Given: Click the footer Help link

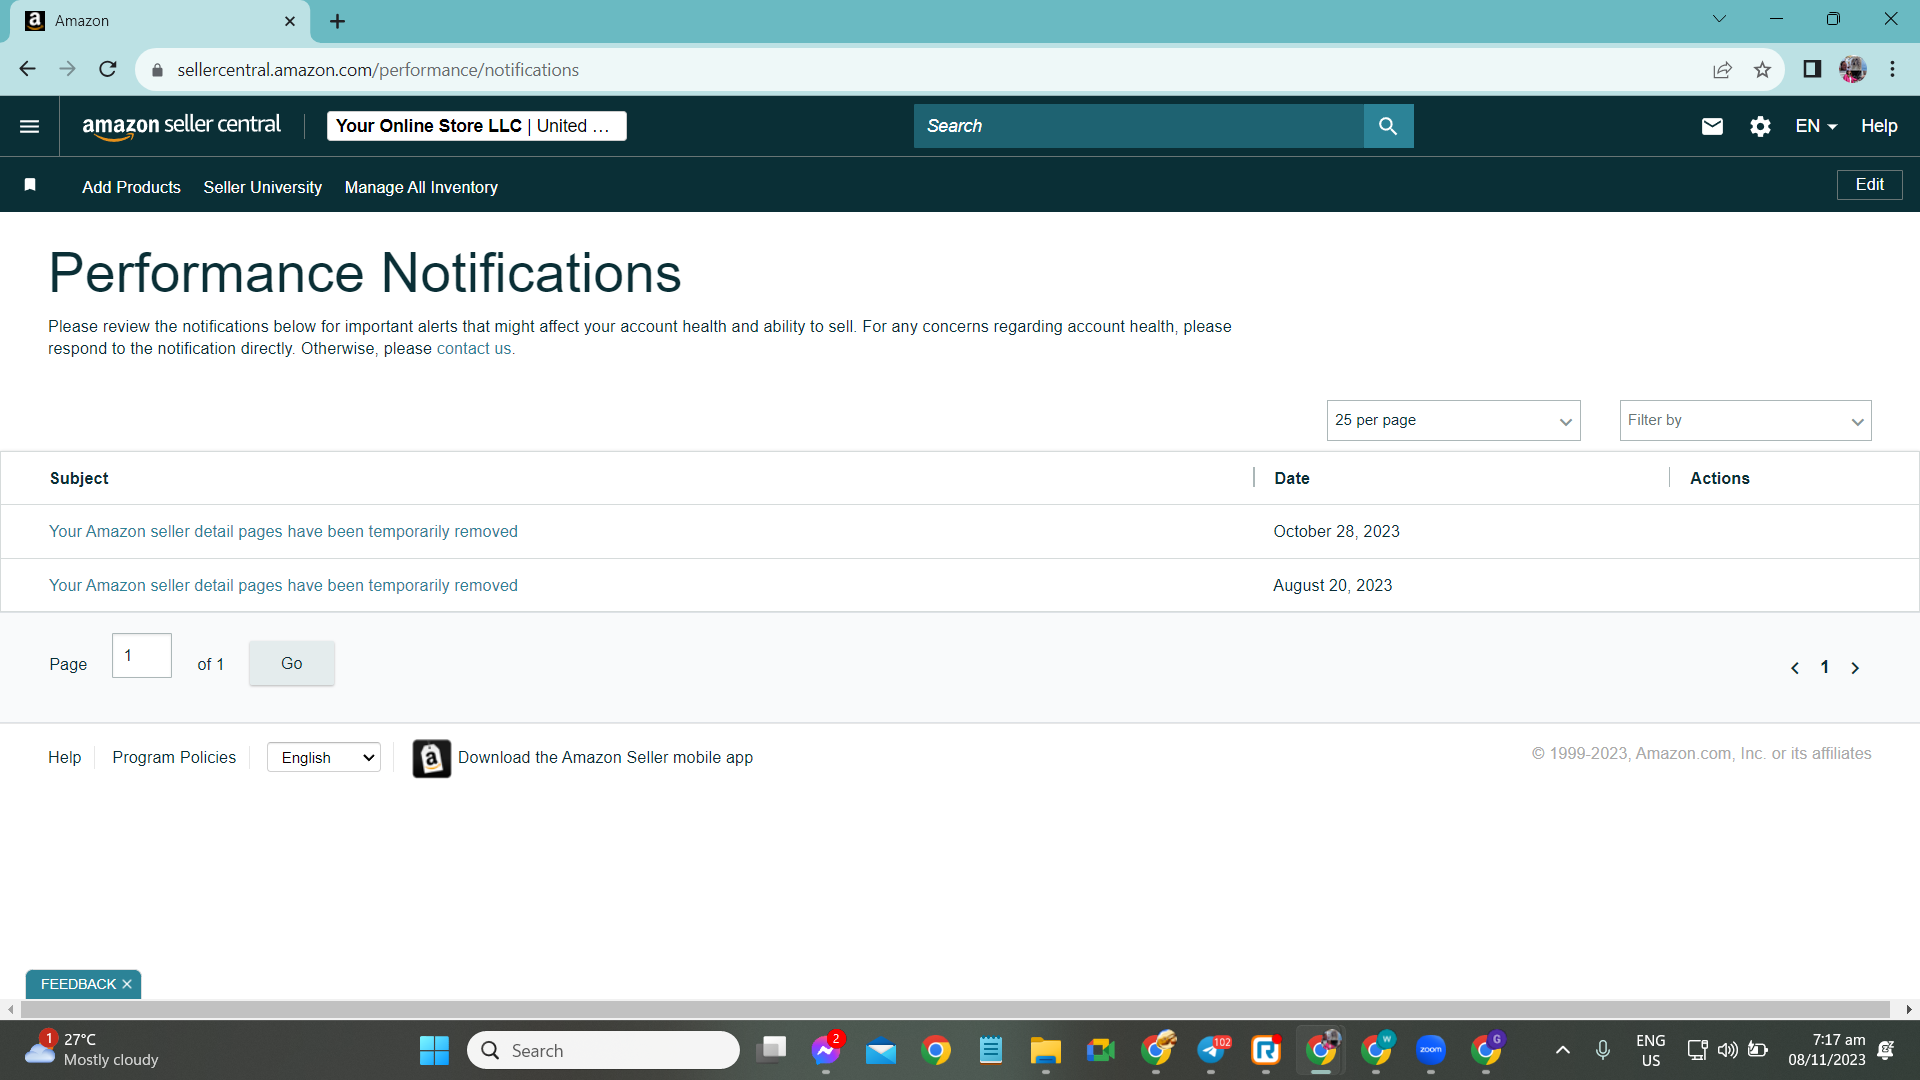Looking at the screenshot, I should (64, 758).
